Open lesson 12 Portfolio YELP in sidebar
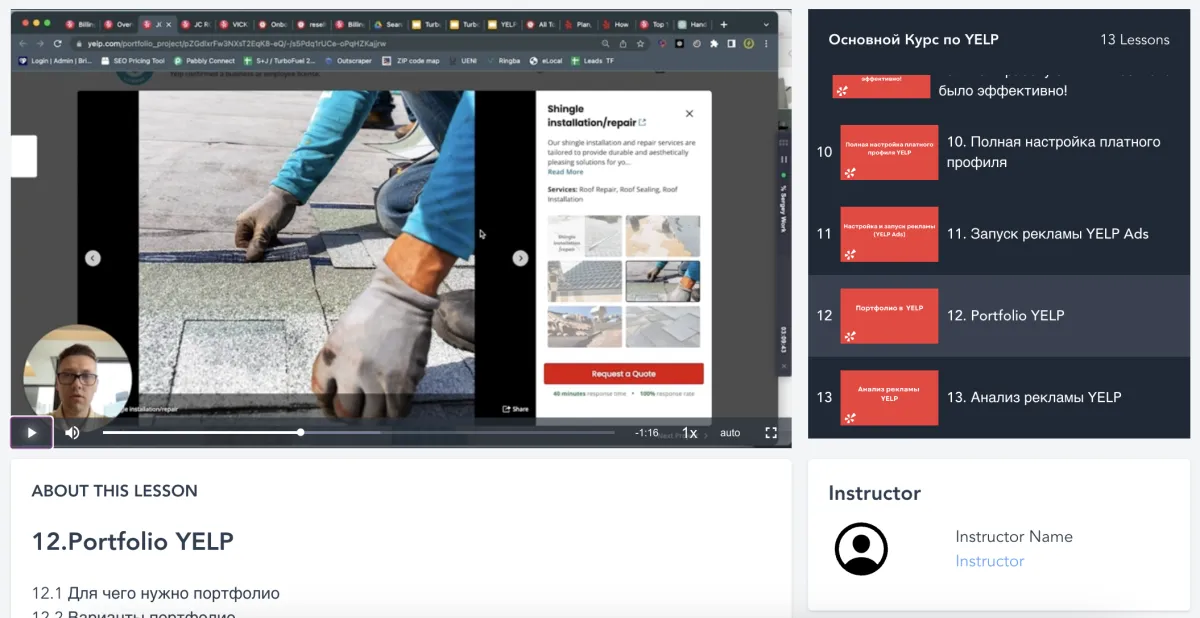The height and width of the screenshot is (618, 1200). click(x=999, y=316)
